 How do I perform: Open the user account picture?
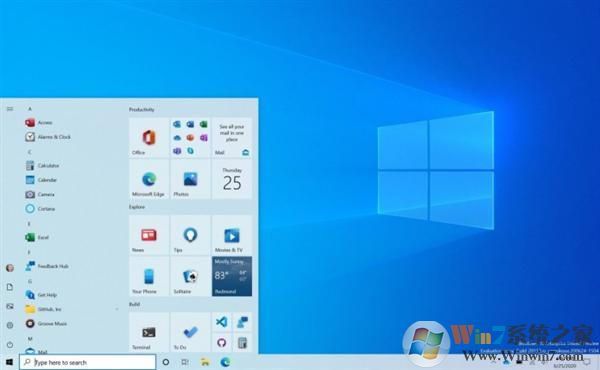point(10,268)
